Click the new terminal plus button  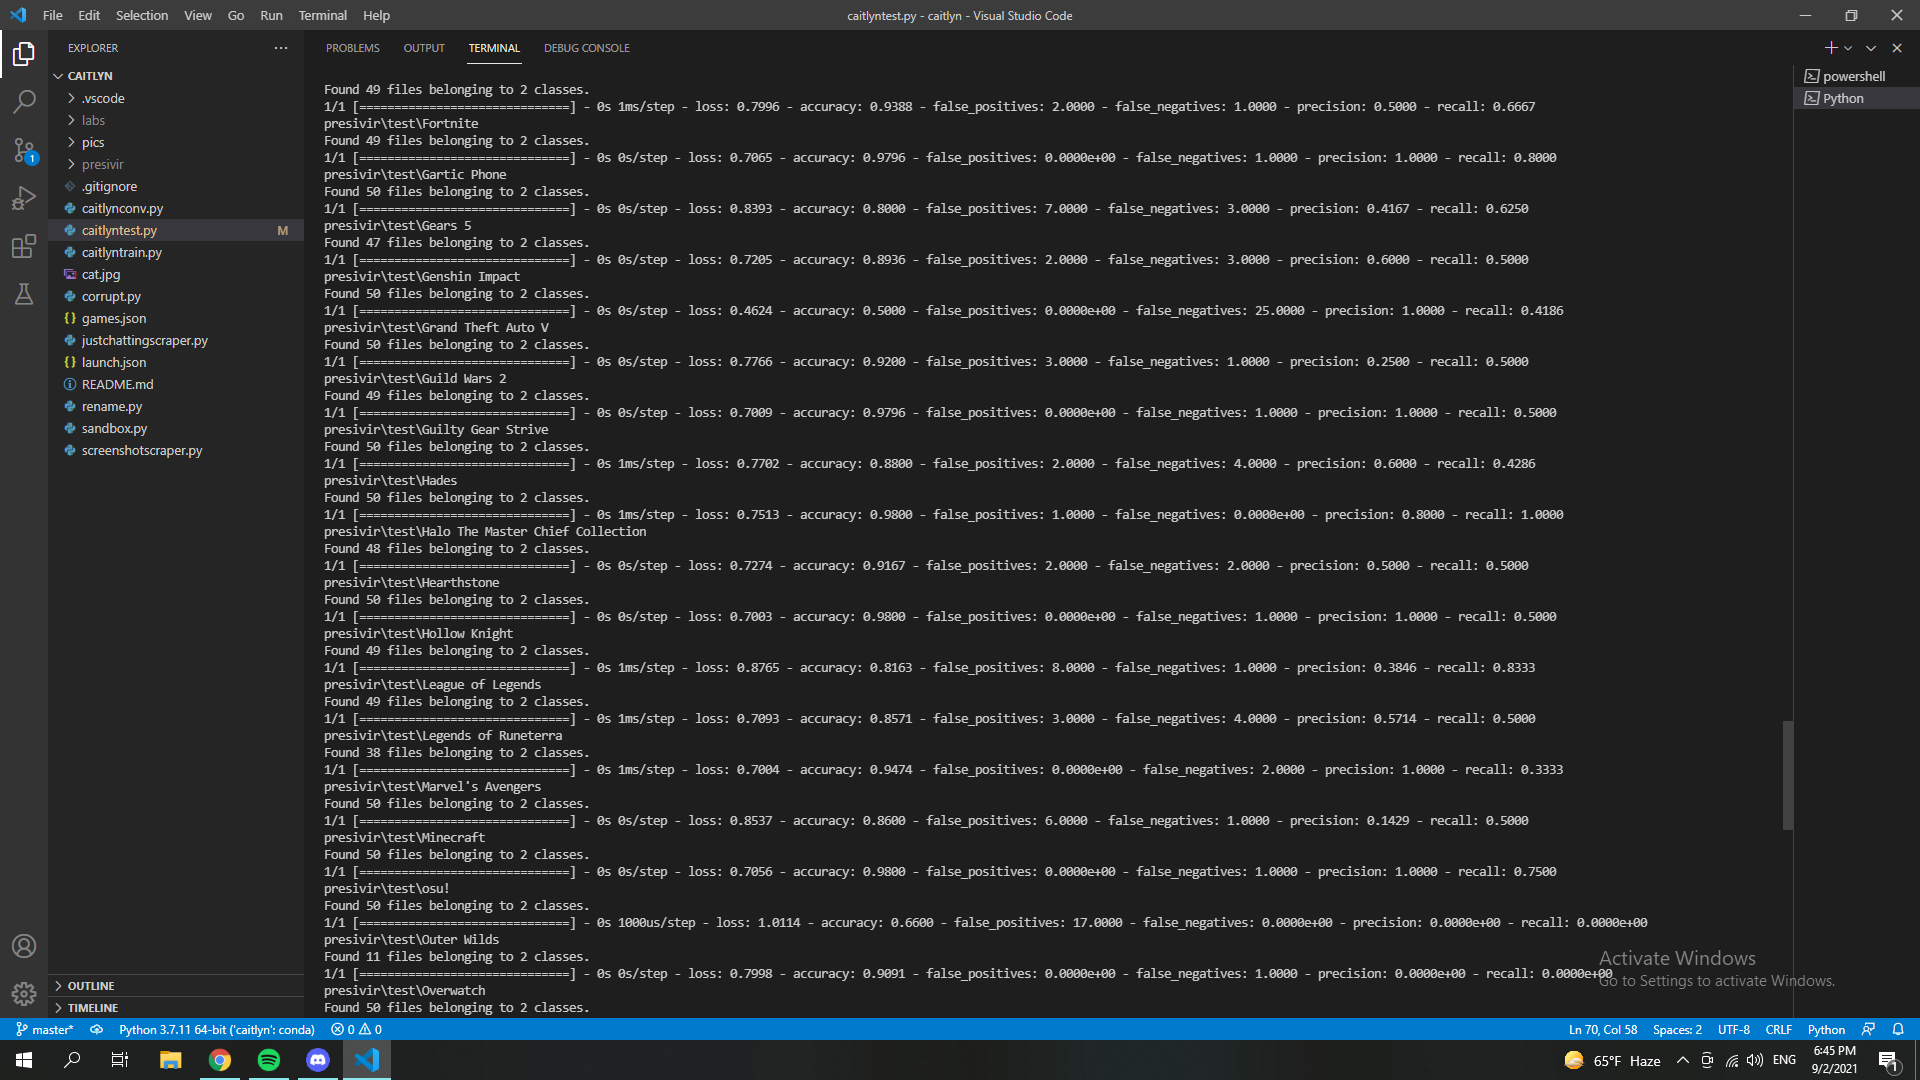pos(1830,48)
